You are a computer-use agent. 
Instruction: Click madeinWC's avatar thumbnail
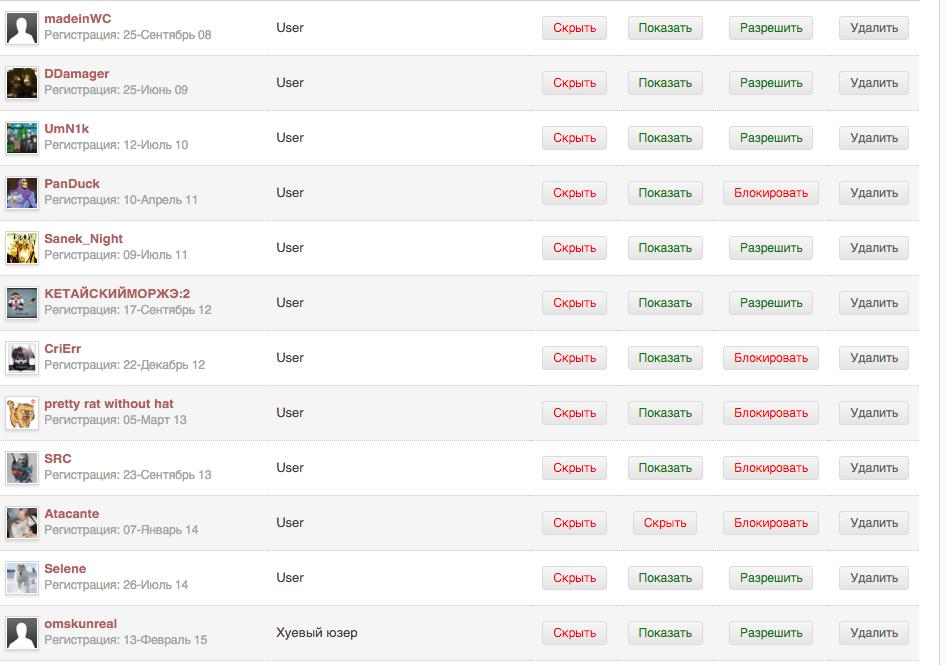click(22, 28)
